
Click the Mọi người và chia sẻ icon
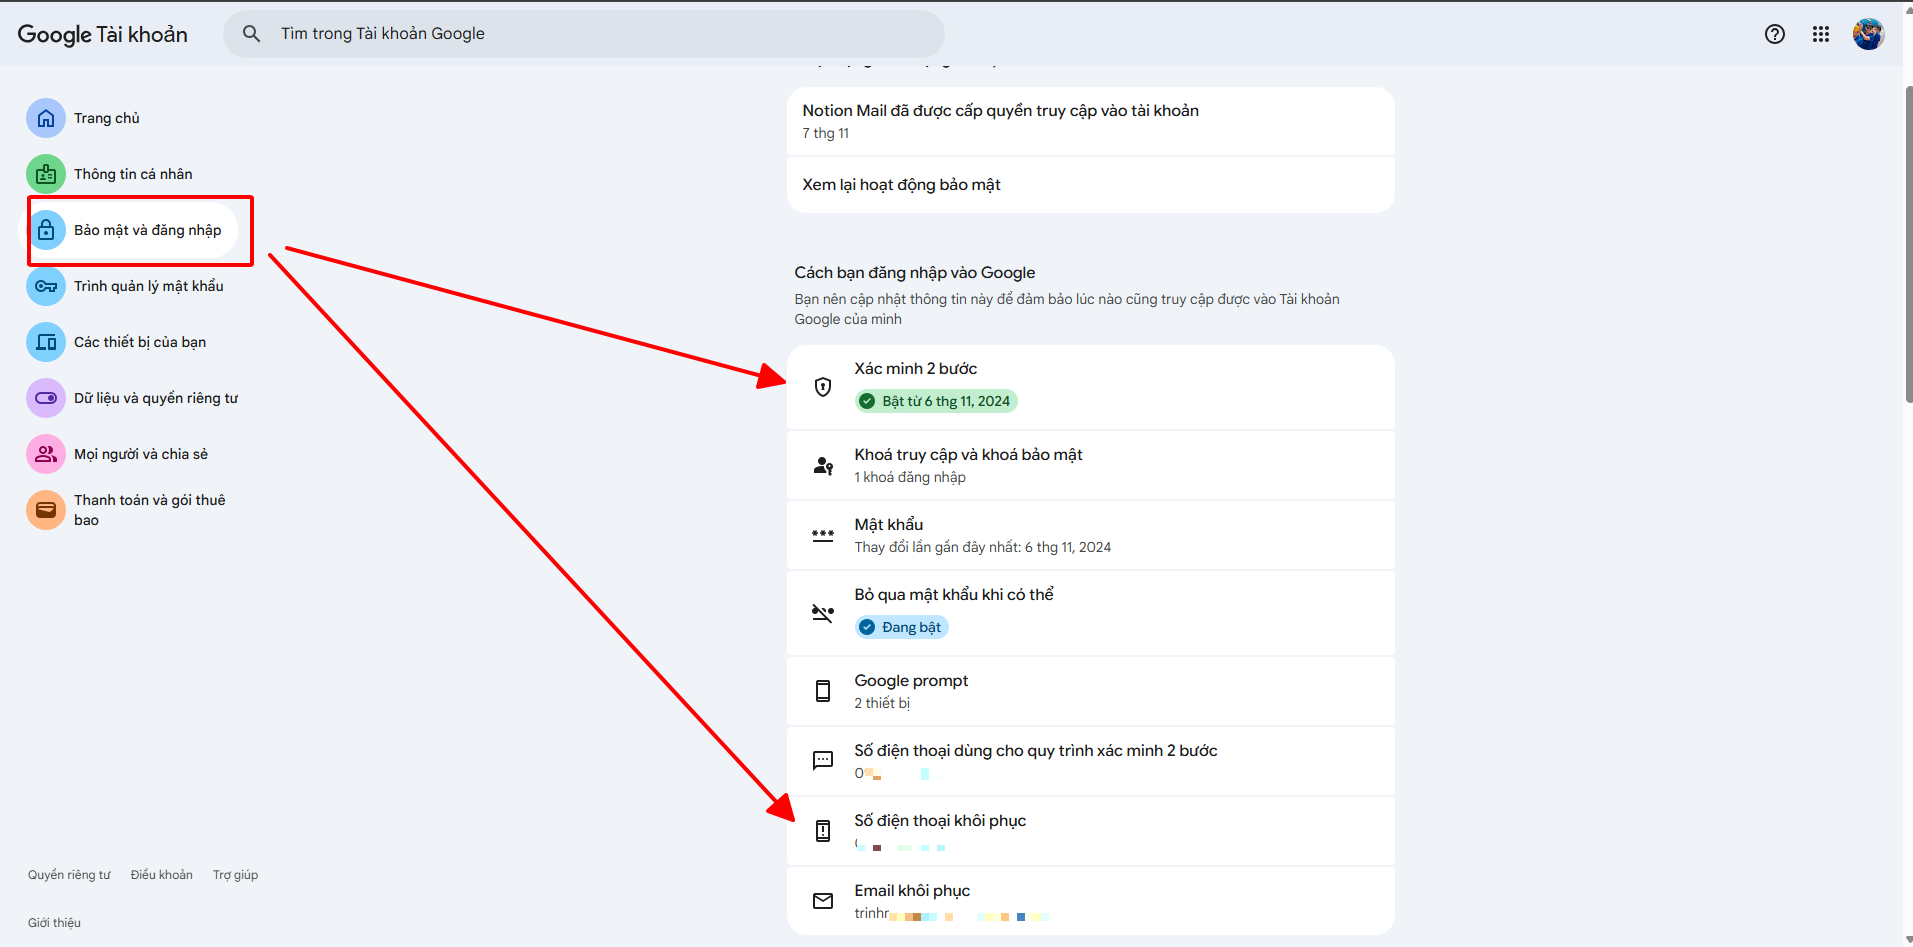tap(46, 454)
